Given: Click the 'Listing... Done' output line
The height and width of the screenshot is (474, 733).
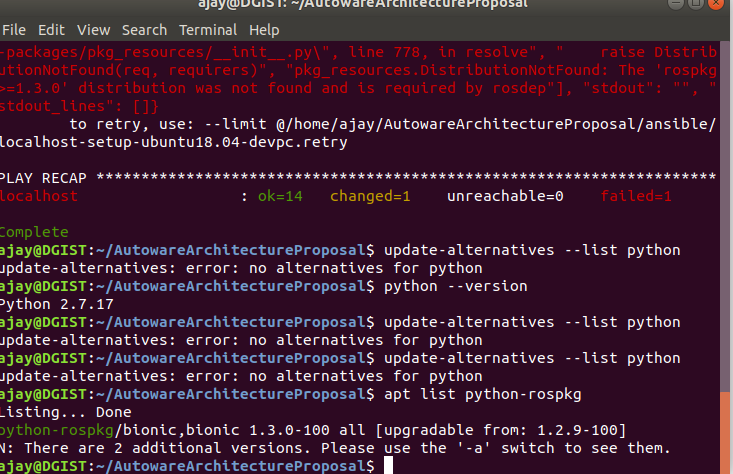Looking at the screenshot, I should (65, 412).
